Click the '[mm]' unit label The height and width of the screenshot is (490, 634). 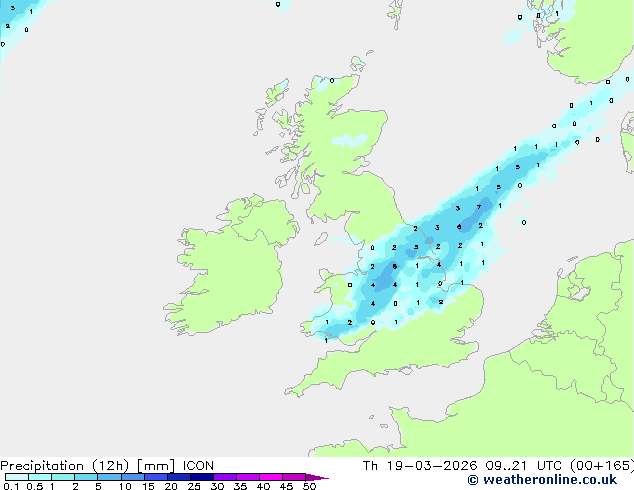(156, 466)
